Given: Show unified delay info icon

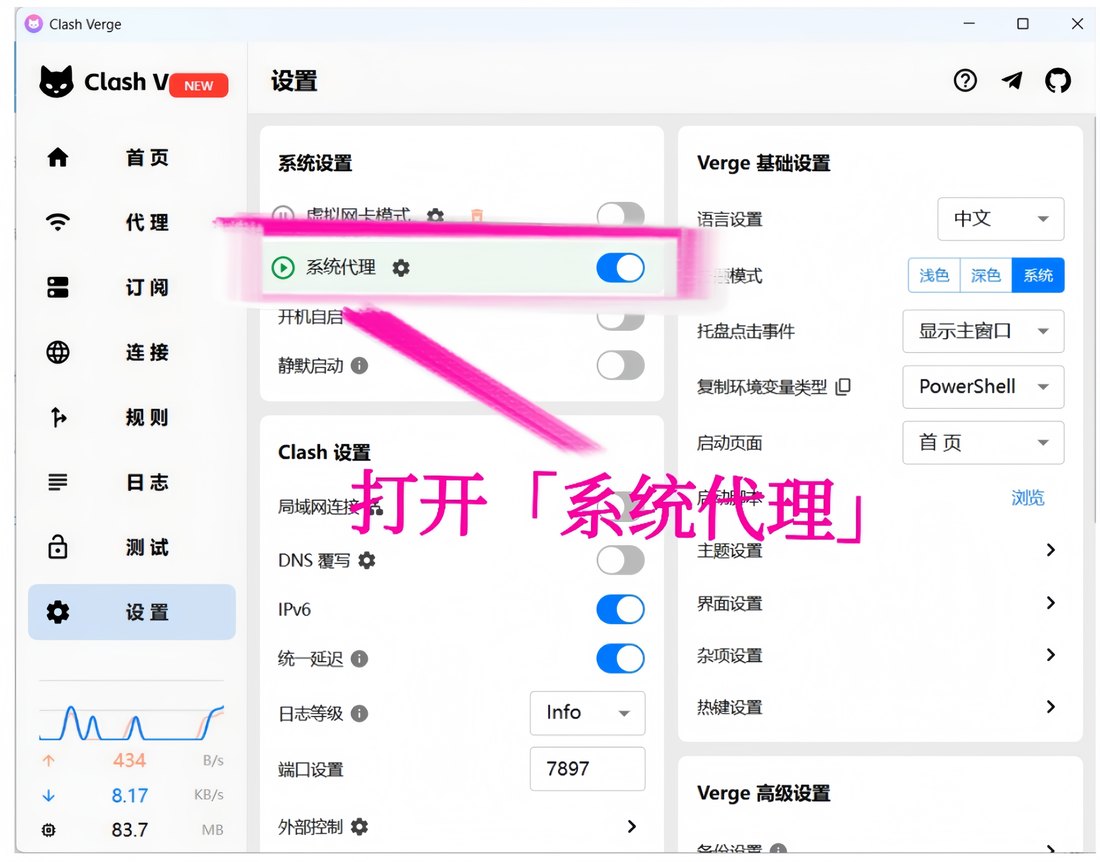Looking at the screenshot, I should (359, 659).
